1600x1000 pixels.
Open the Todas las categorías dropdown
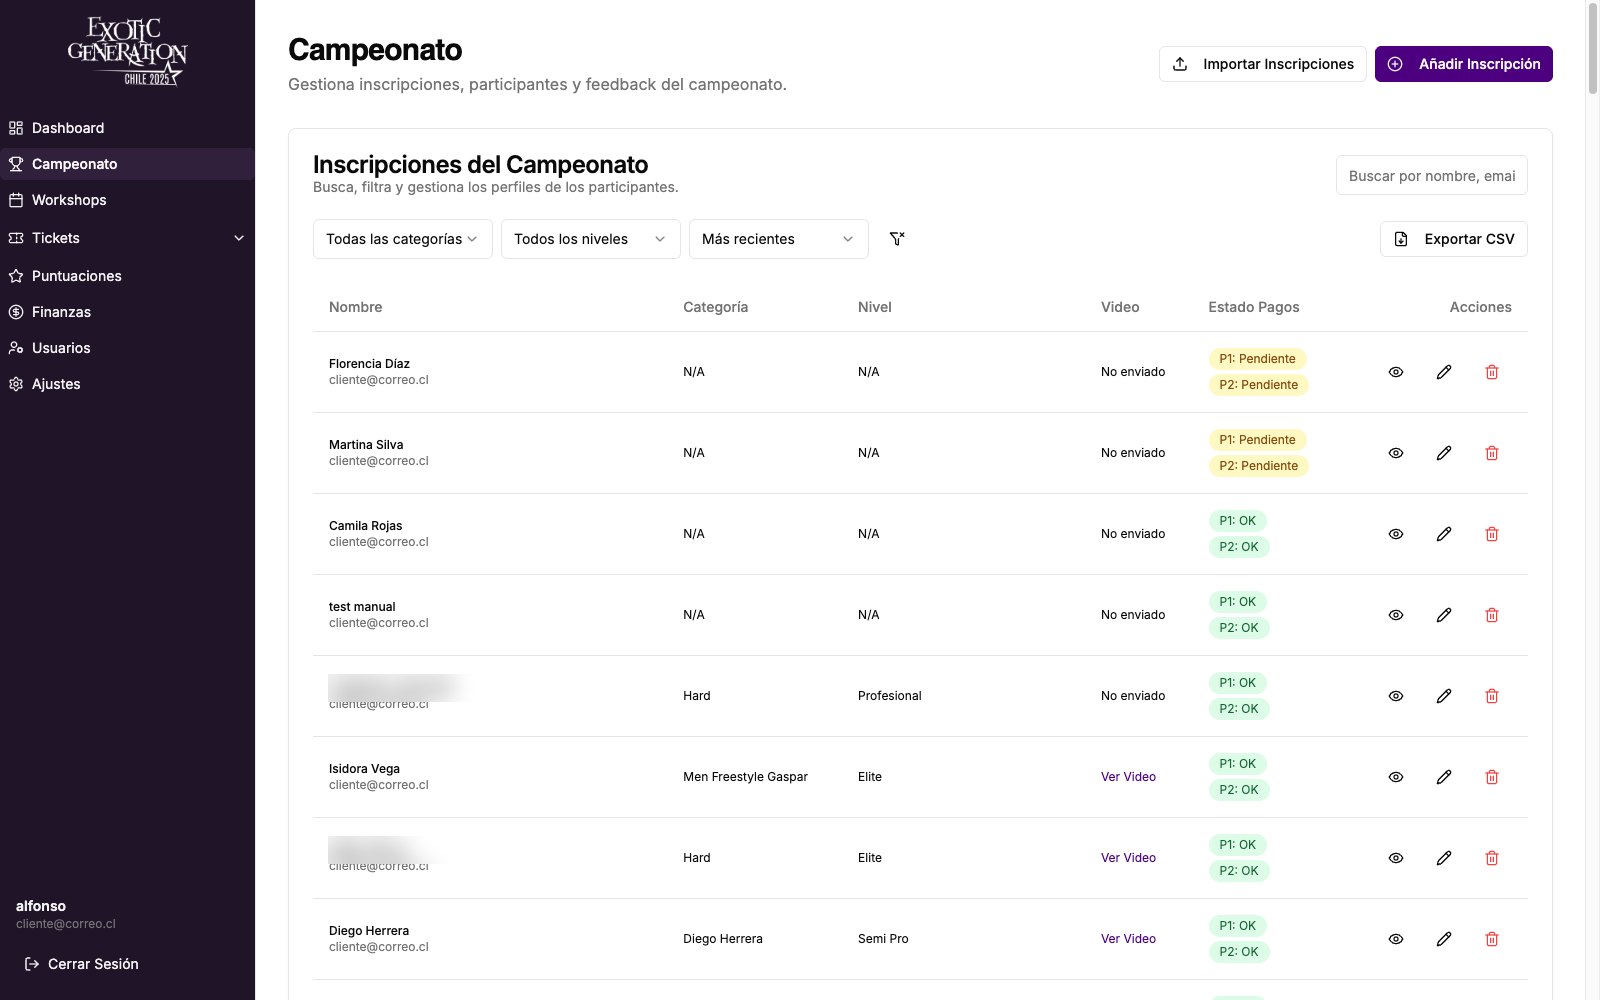(x=403, y=239)
